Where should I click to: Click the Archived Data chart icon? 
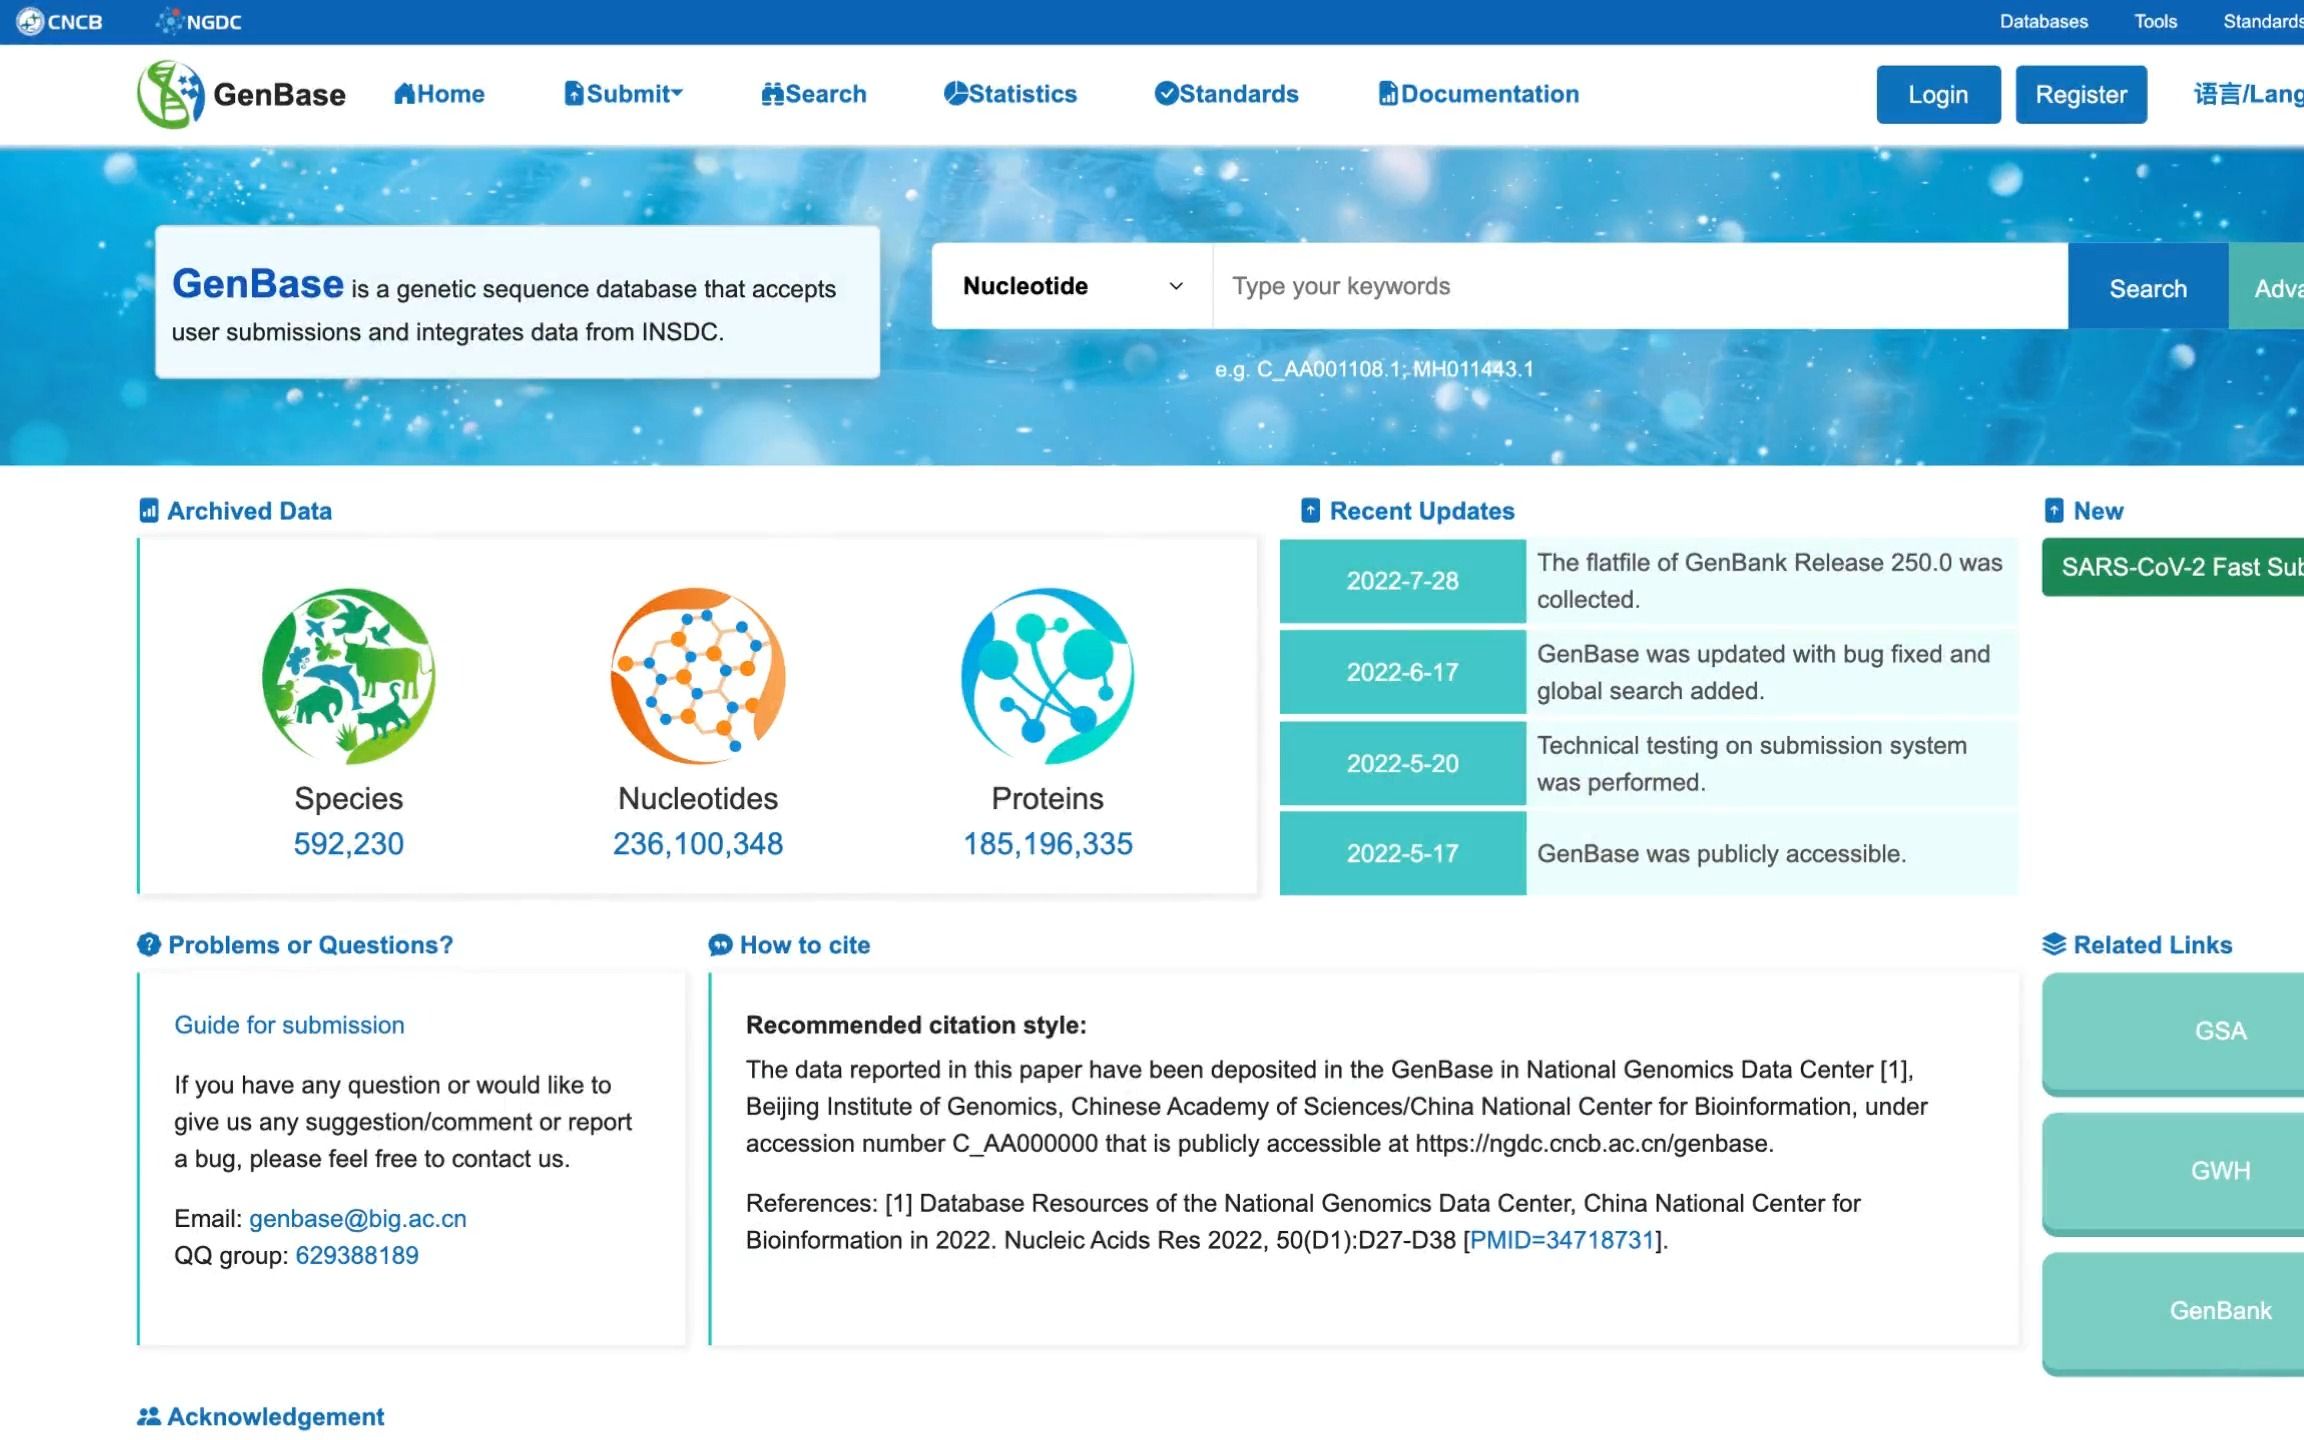(x=149, y=511)
